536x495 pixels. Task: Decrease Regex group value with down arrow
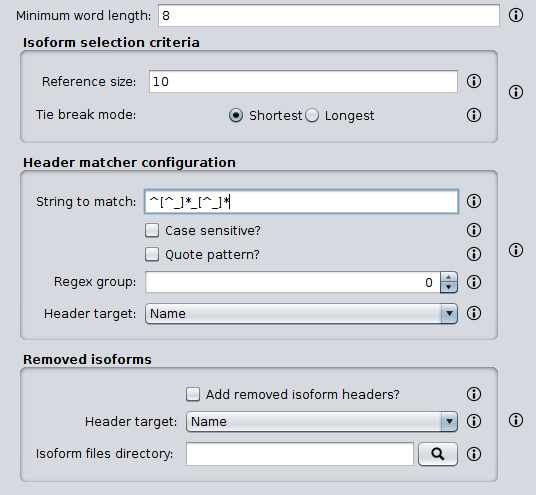[x=449, y=287]
